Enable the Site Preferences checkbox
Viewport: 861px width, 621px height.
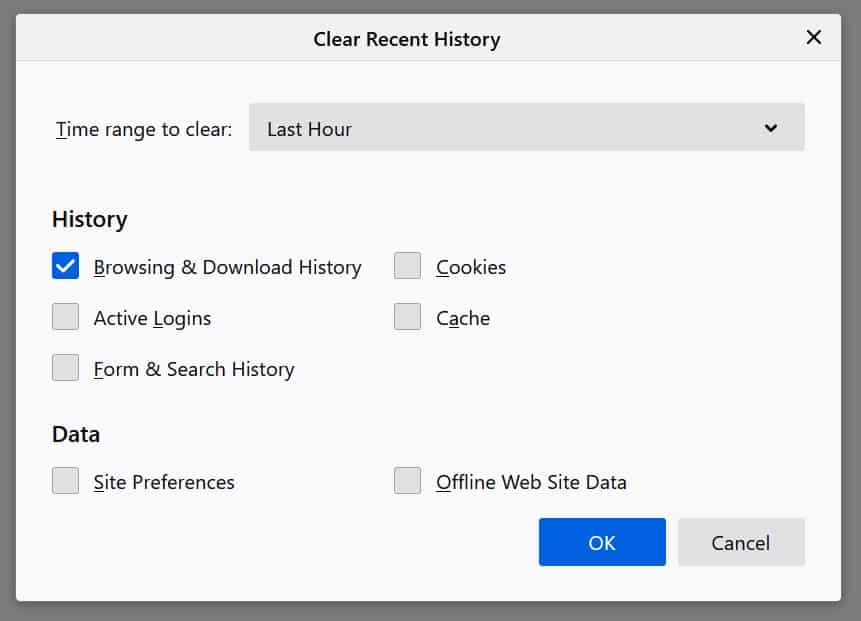coord(65,481)
